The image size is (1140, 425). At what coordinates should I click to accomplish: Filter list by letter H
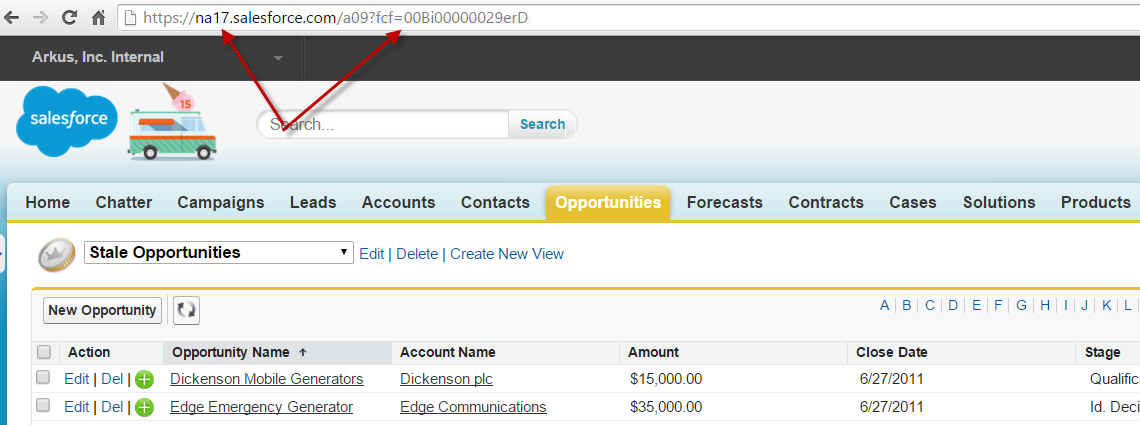[1045, 305]
